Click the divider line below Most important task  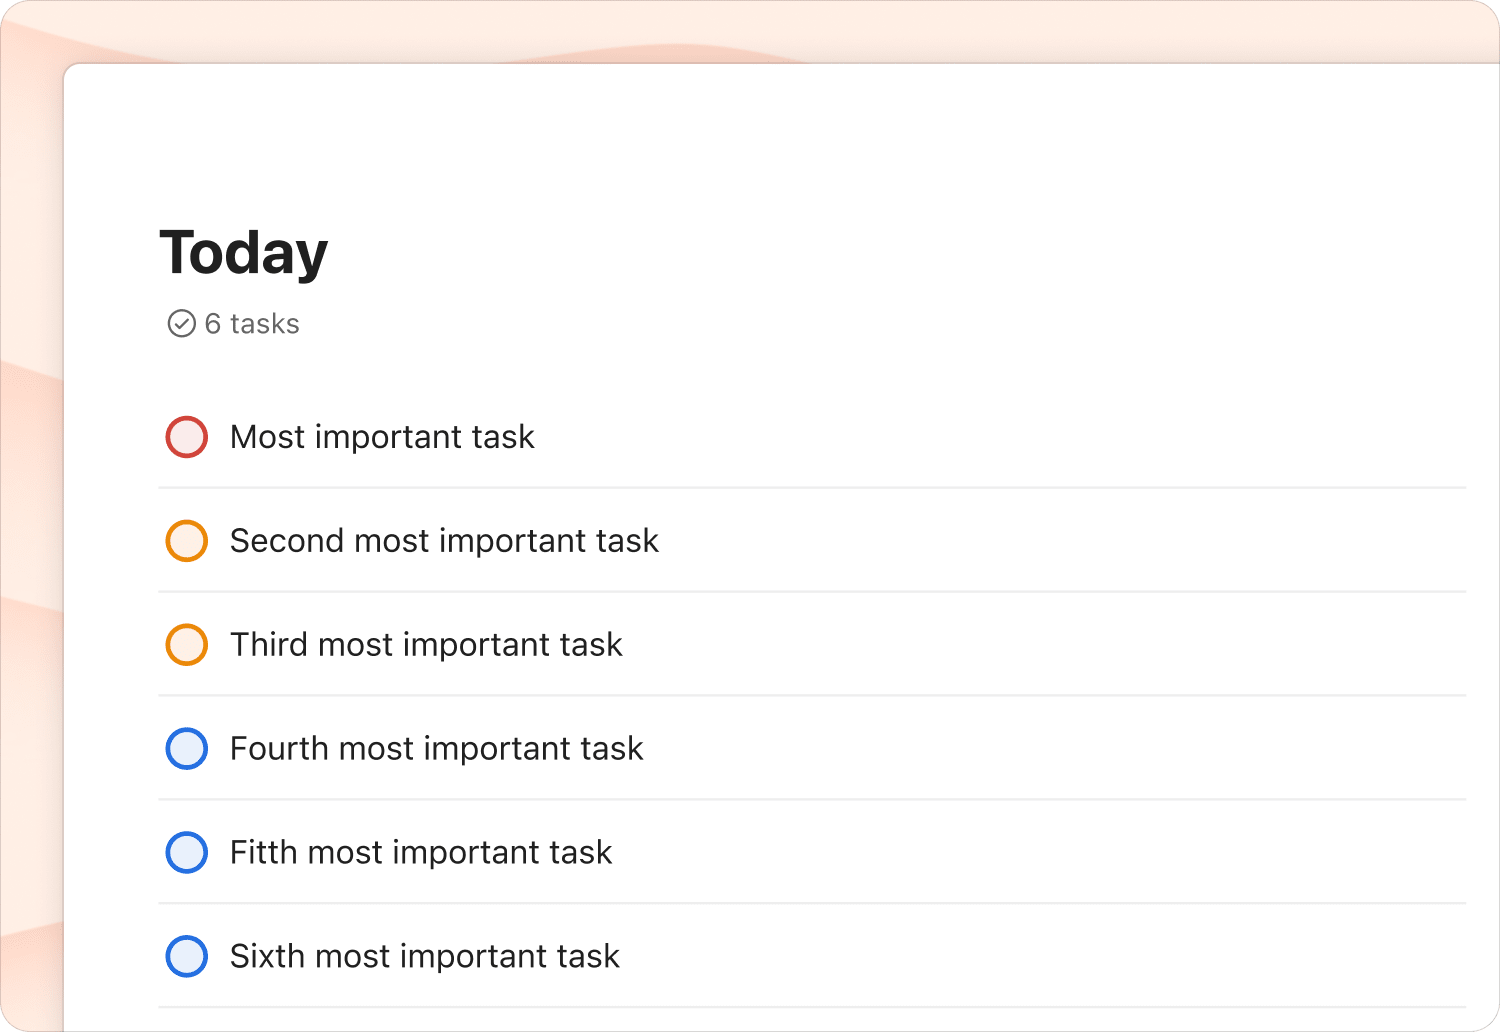pyautogui.click(x=812, y=488)
